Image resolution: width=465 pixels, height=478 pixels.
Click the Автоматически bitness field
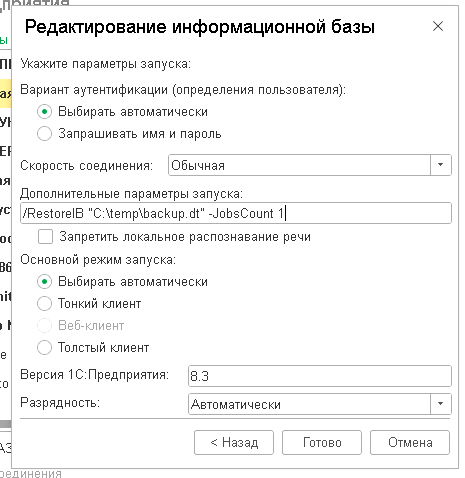tap(309, 404)
